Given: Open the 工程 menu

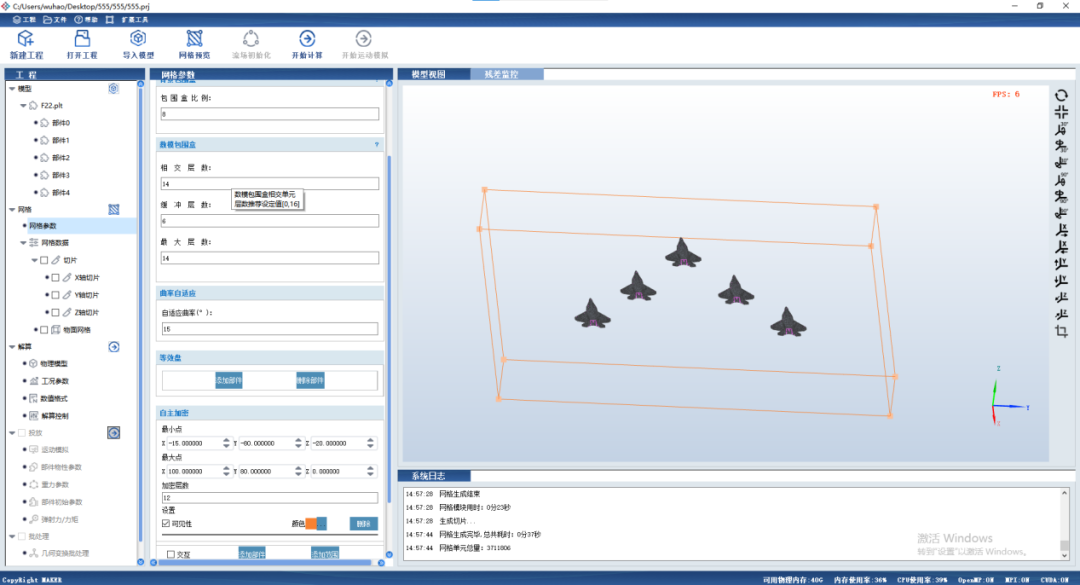Looking at the screenshot, I should point(25,20).
